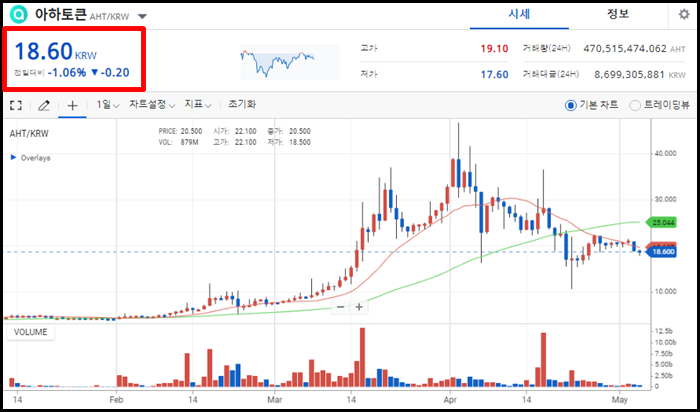This screenshot has width=700, height=412.
Task: Toggle fullscreen chart mode icon
Action: 16,105
